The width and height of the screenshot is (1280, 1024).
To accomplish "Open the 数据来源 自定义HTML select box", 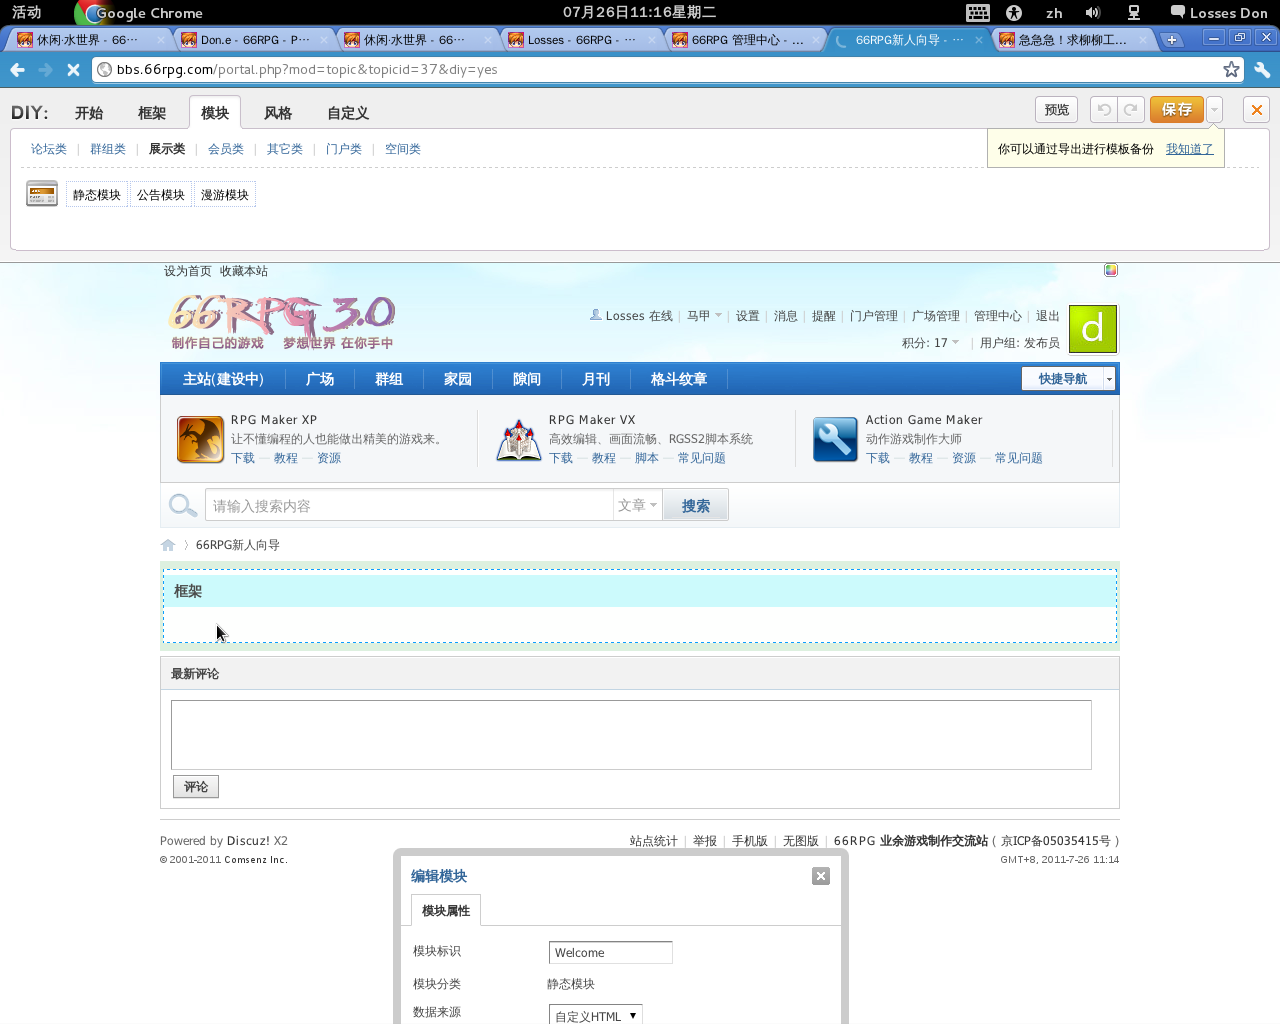I will point(595,1015).
